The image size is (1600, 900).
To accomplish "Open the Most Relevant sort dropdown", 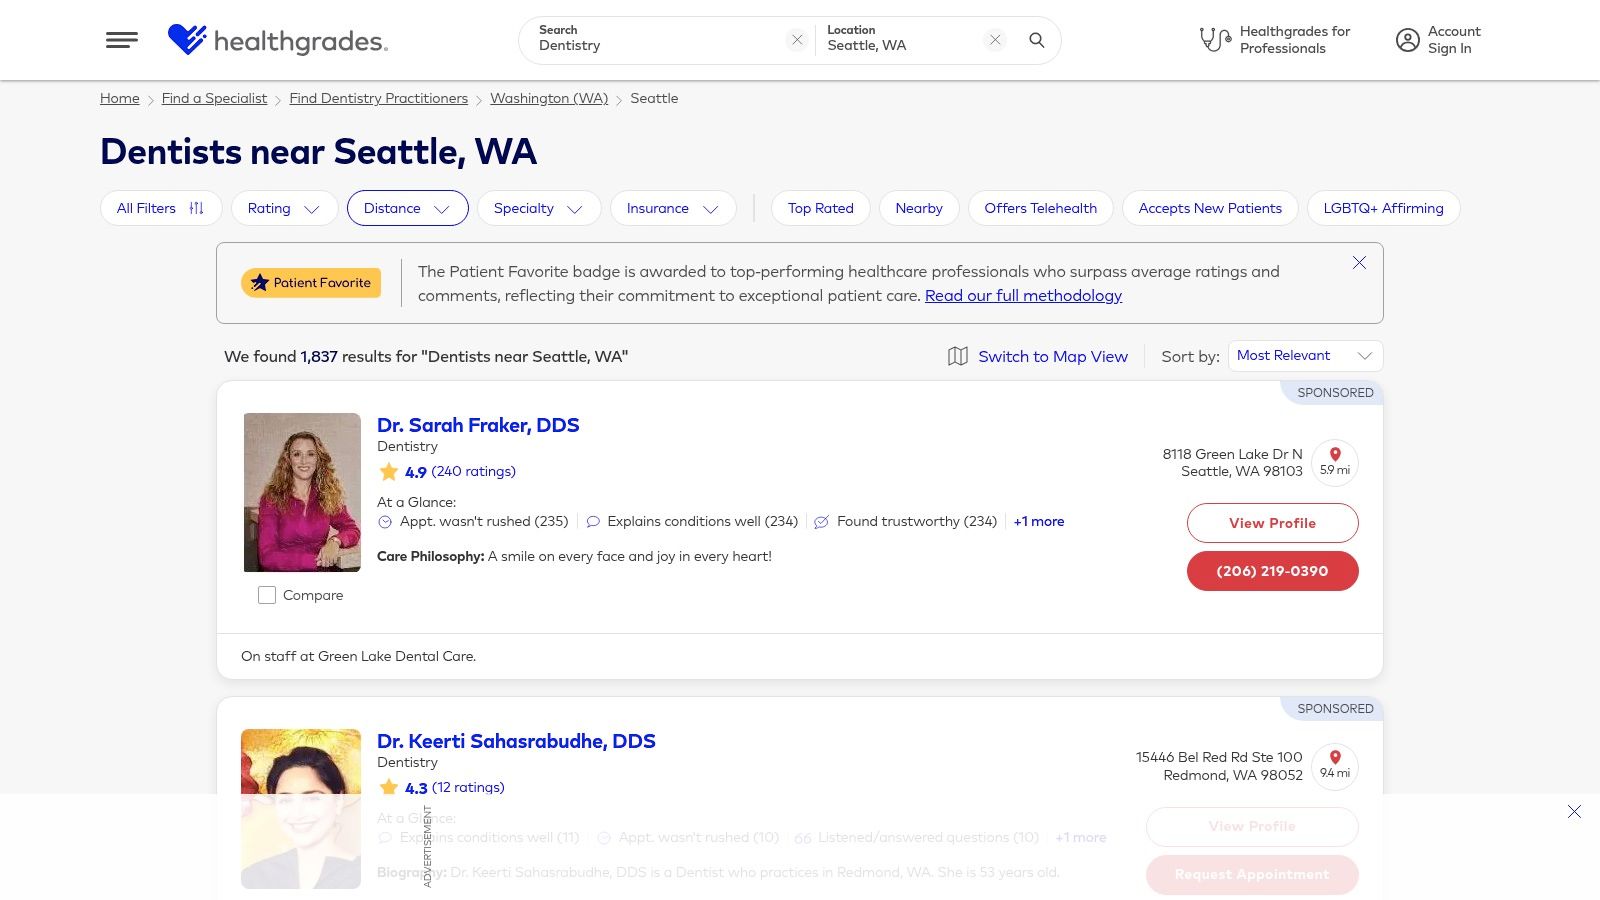I will point(1304,355).
